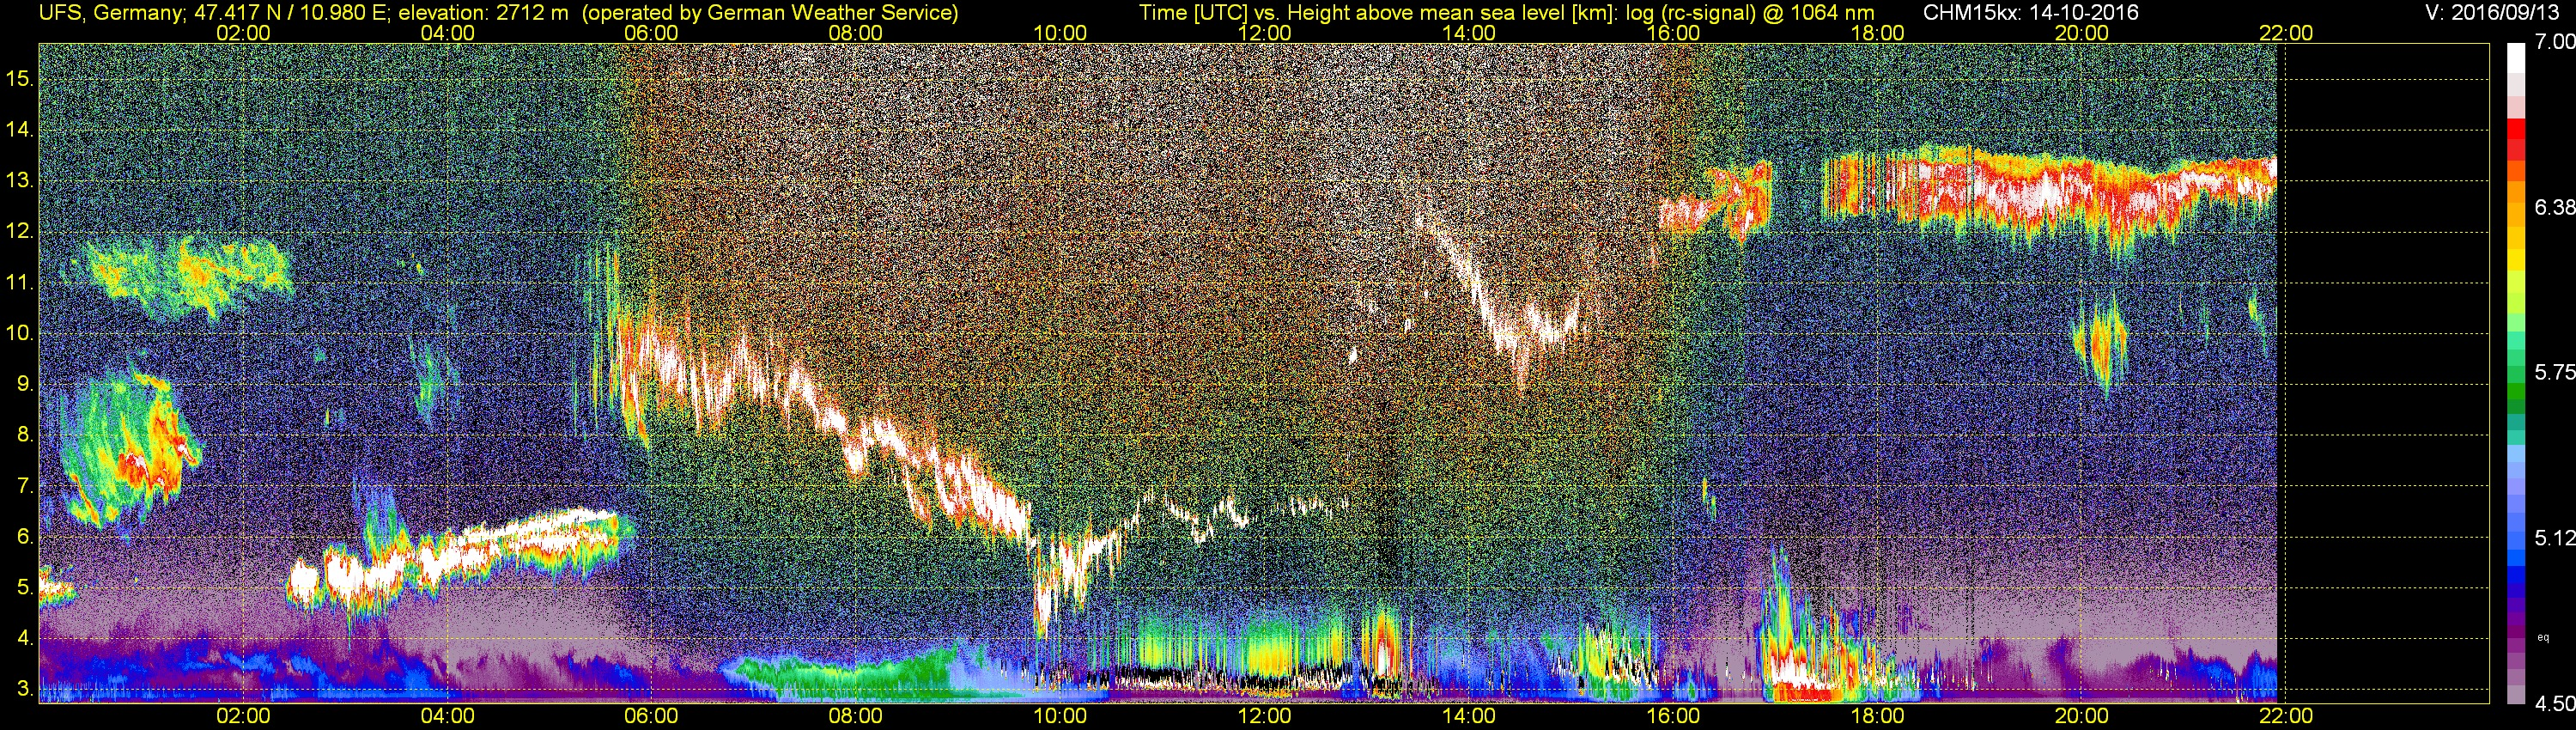
Task: Click the 4.50 value on color scale
Action: tap(2554, 704)
